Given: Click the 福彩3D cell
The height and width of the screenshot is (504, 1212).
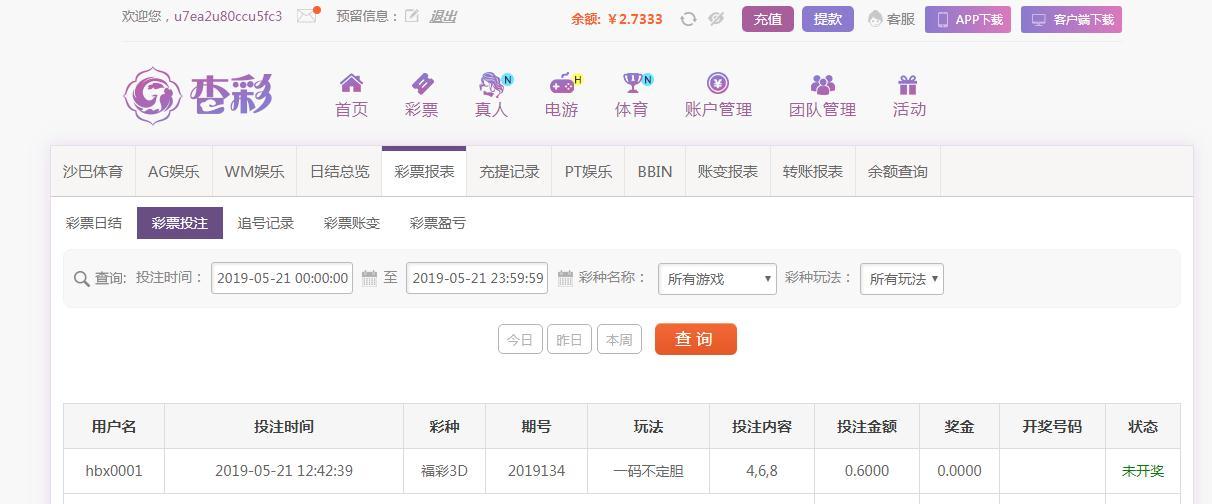Looking at the screenshot, I should pos(444,470).
